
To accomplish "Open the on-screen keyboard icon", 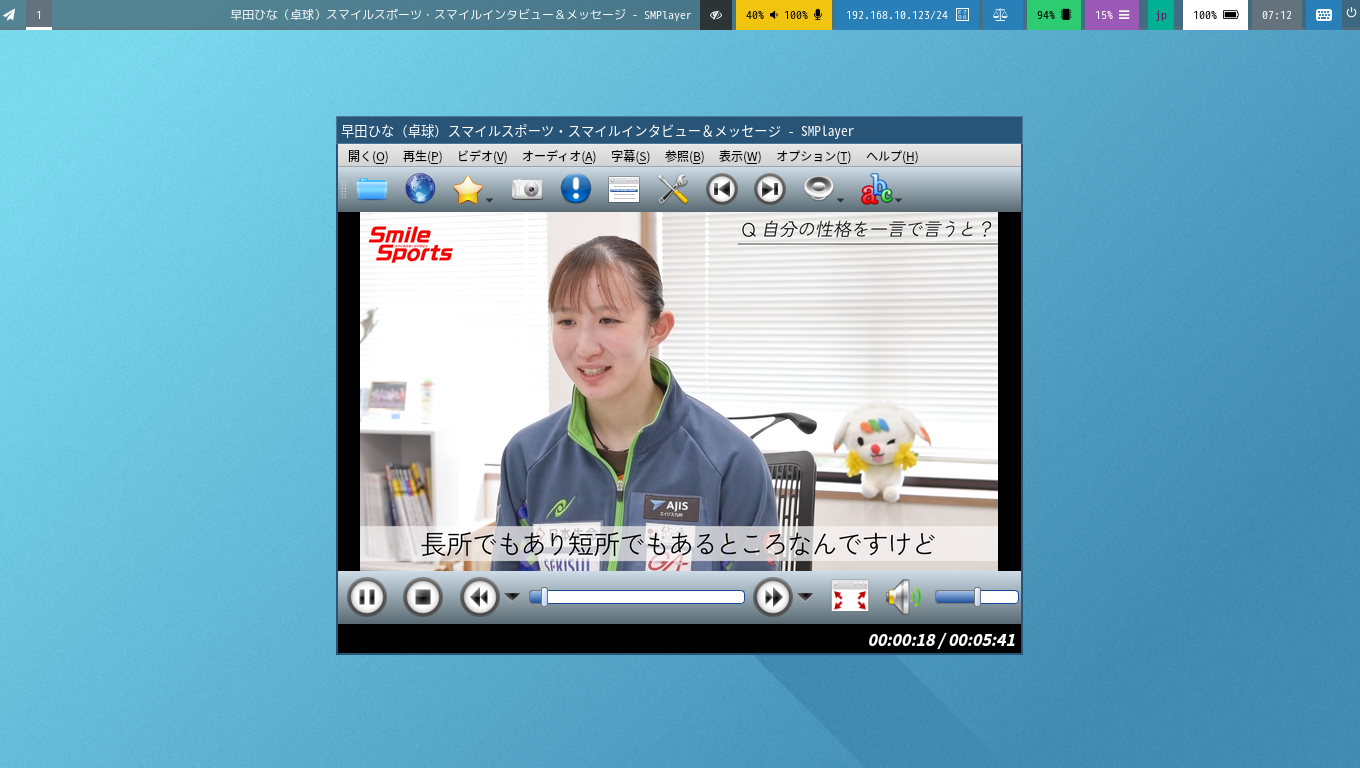I will [x=1323, y=15].
